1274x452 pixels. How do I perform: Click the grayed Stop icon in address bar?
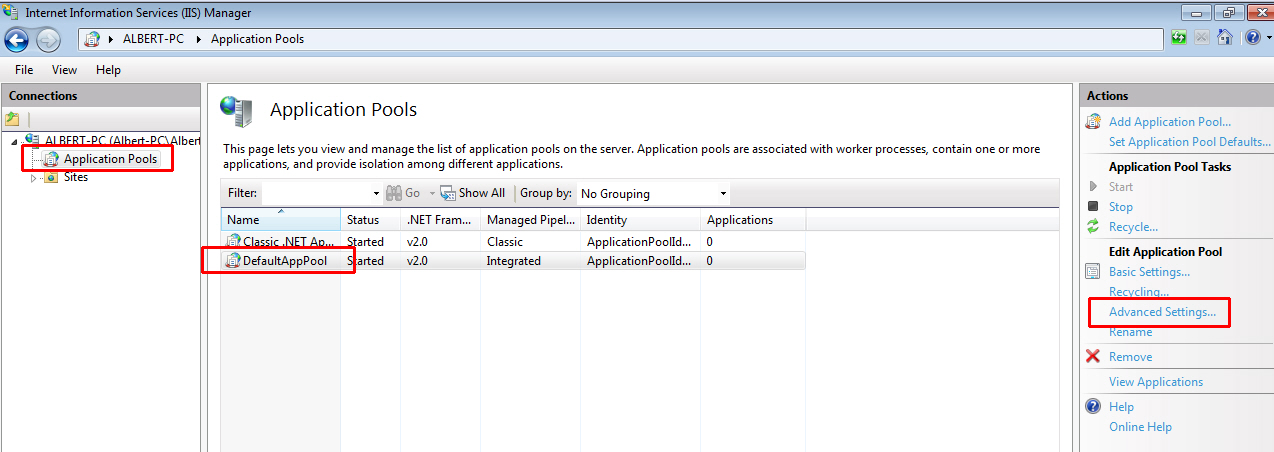coord(1201,38)
